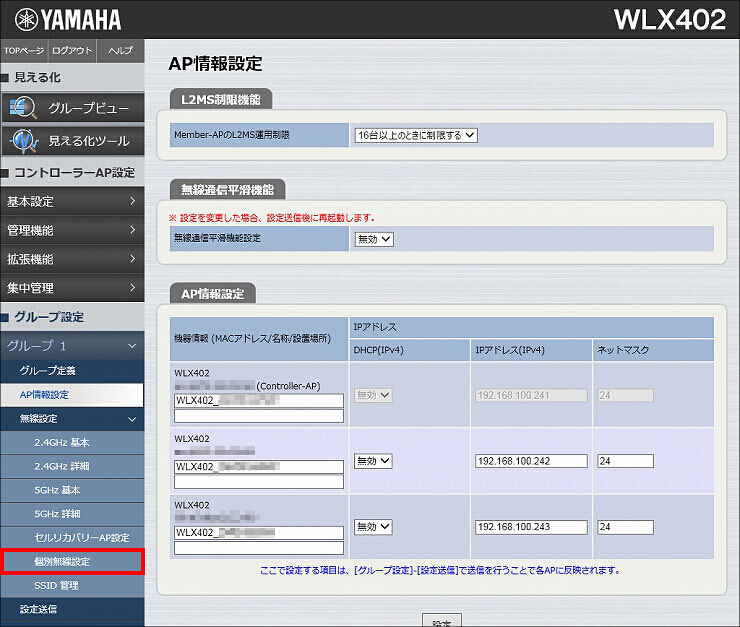This screenshot has width=740, height=627.
Task: Click the 見える化 section heading
Action: point(37,77)
